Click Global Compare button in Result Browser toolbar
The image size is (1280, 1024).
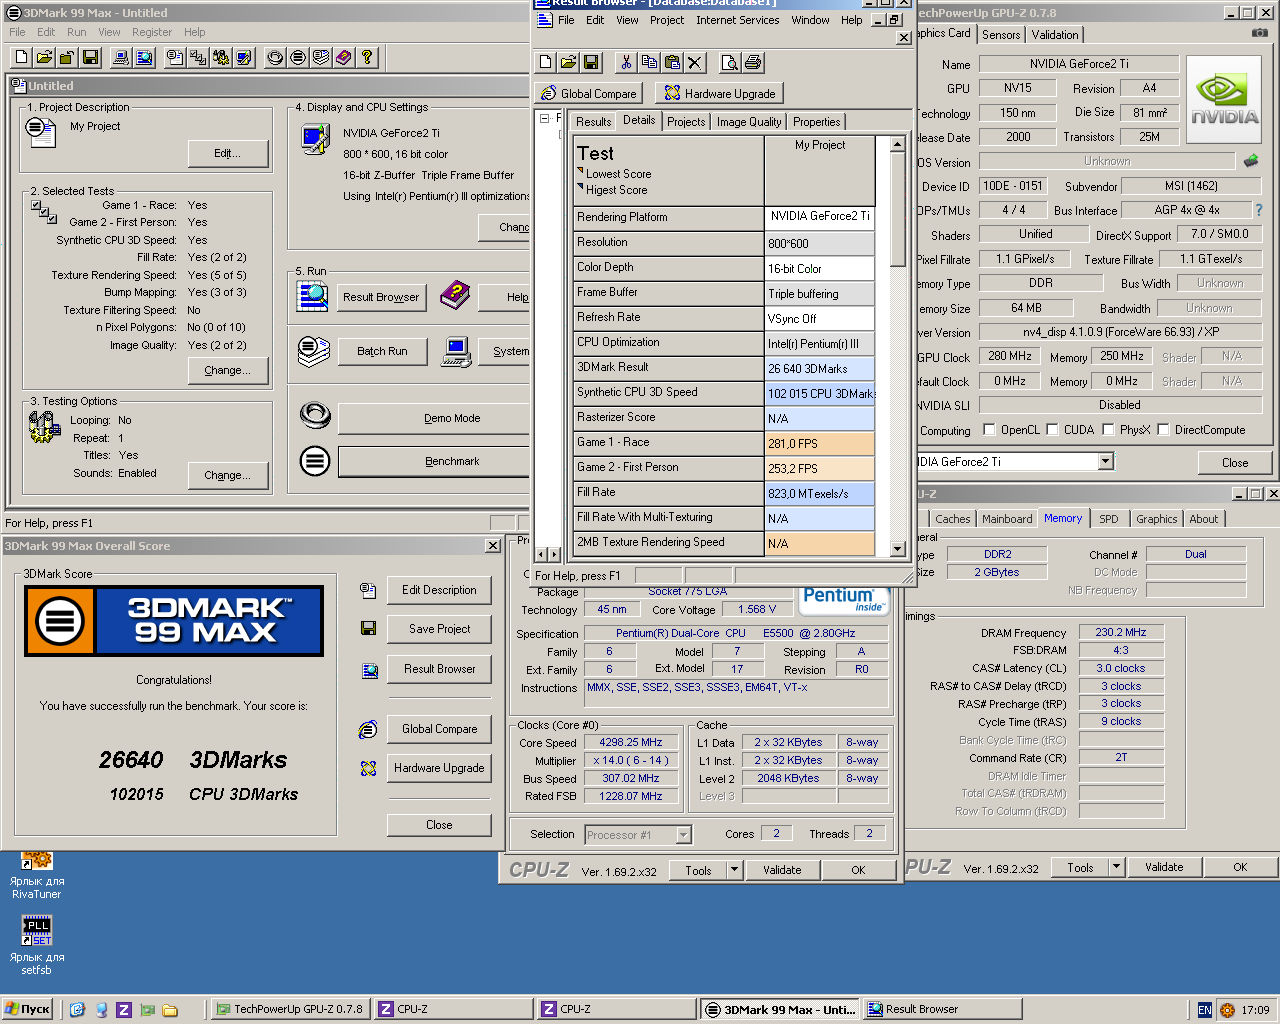(589, 93)
